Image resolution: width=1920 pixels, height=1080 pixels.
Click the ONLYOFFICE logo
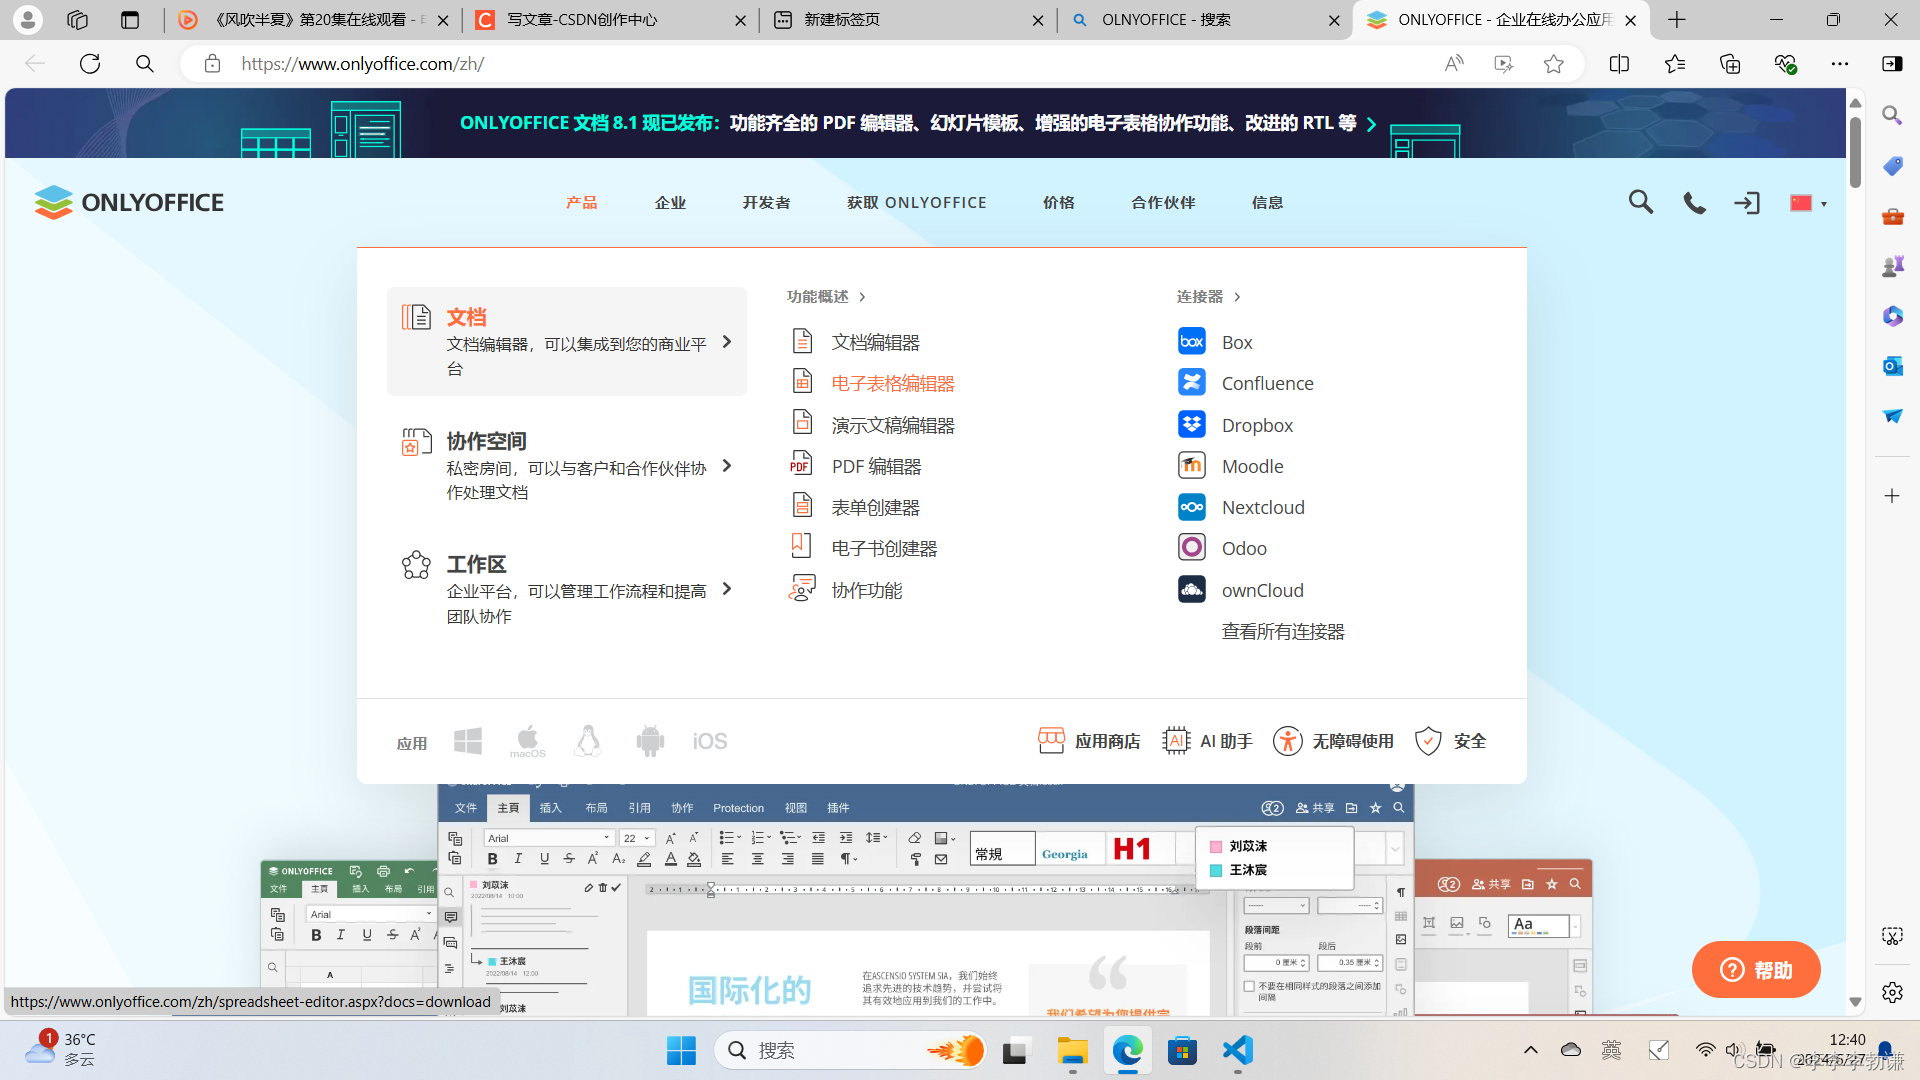129,202
